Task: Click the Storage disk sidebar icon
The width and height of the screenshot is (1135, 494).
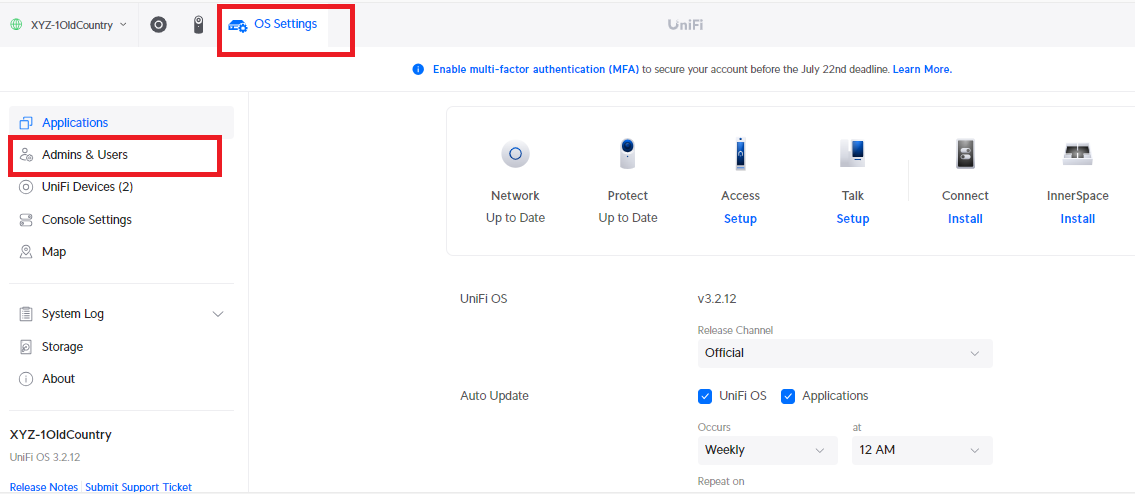Action: point(26,347)
